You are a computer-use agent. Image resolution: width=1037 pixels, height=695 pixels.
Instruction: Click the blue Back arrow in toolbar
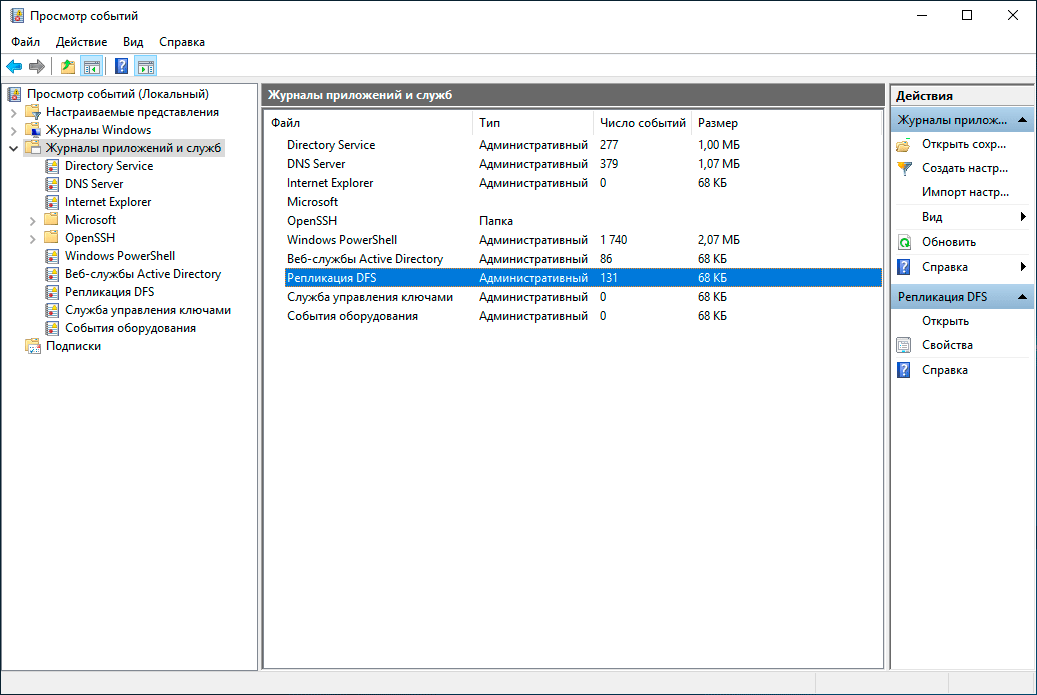[14, 67]
